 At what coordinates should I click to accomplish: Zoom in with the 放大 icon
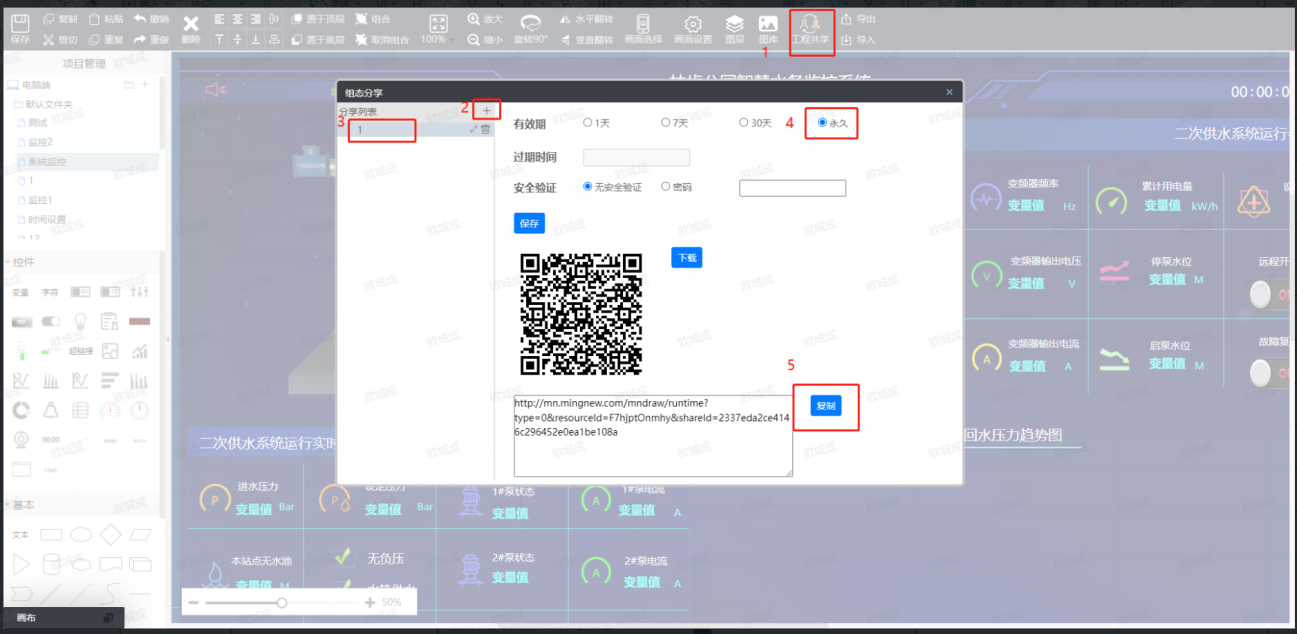click(485, 19)
